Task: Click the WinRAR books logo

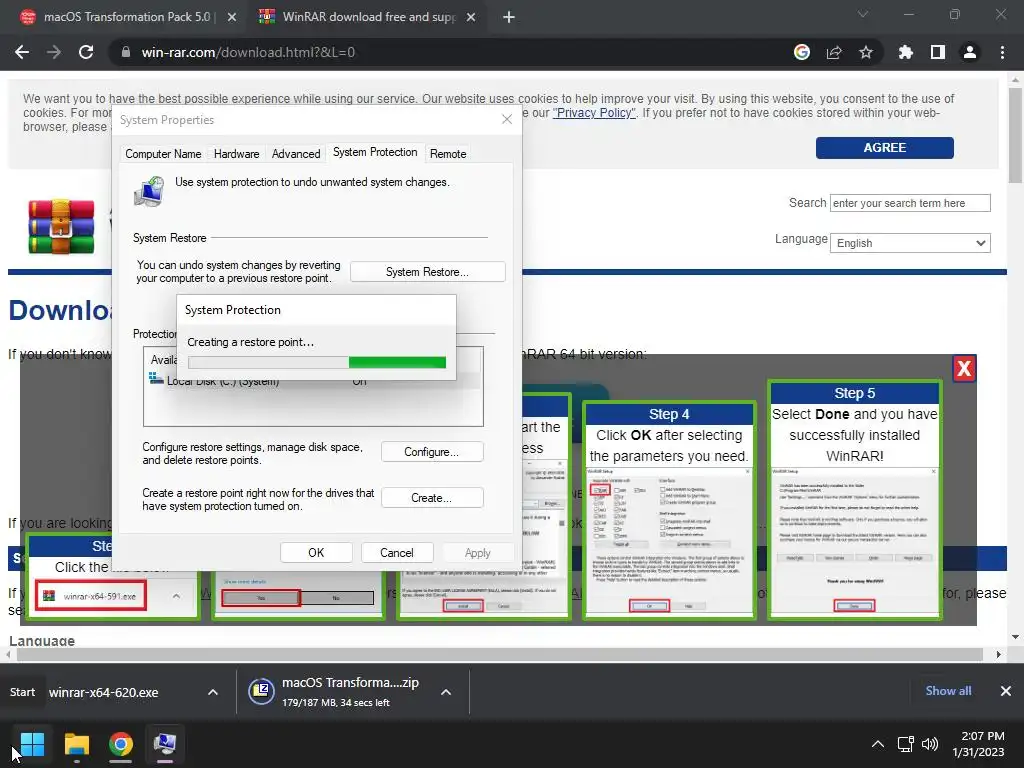Action: (x=61, y=227)
